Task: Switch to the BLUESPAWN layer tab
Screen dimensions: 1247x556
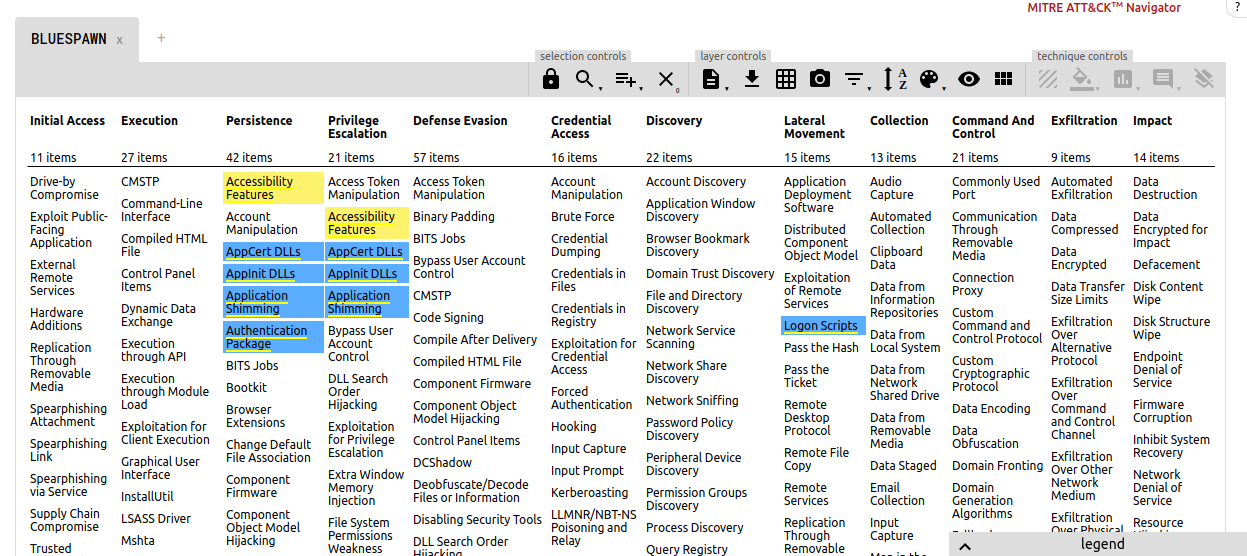Action: point(68,39)
